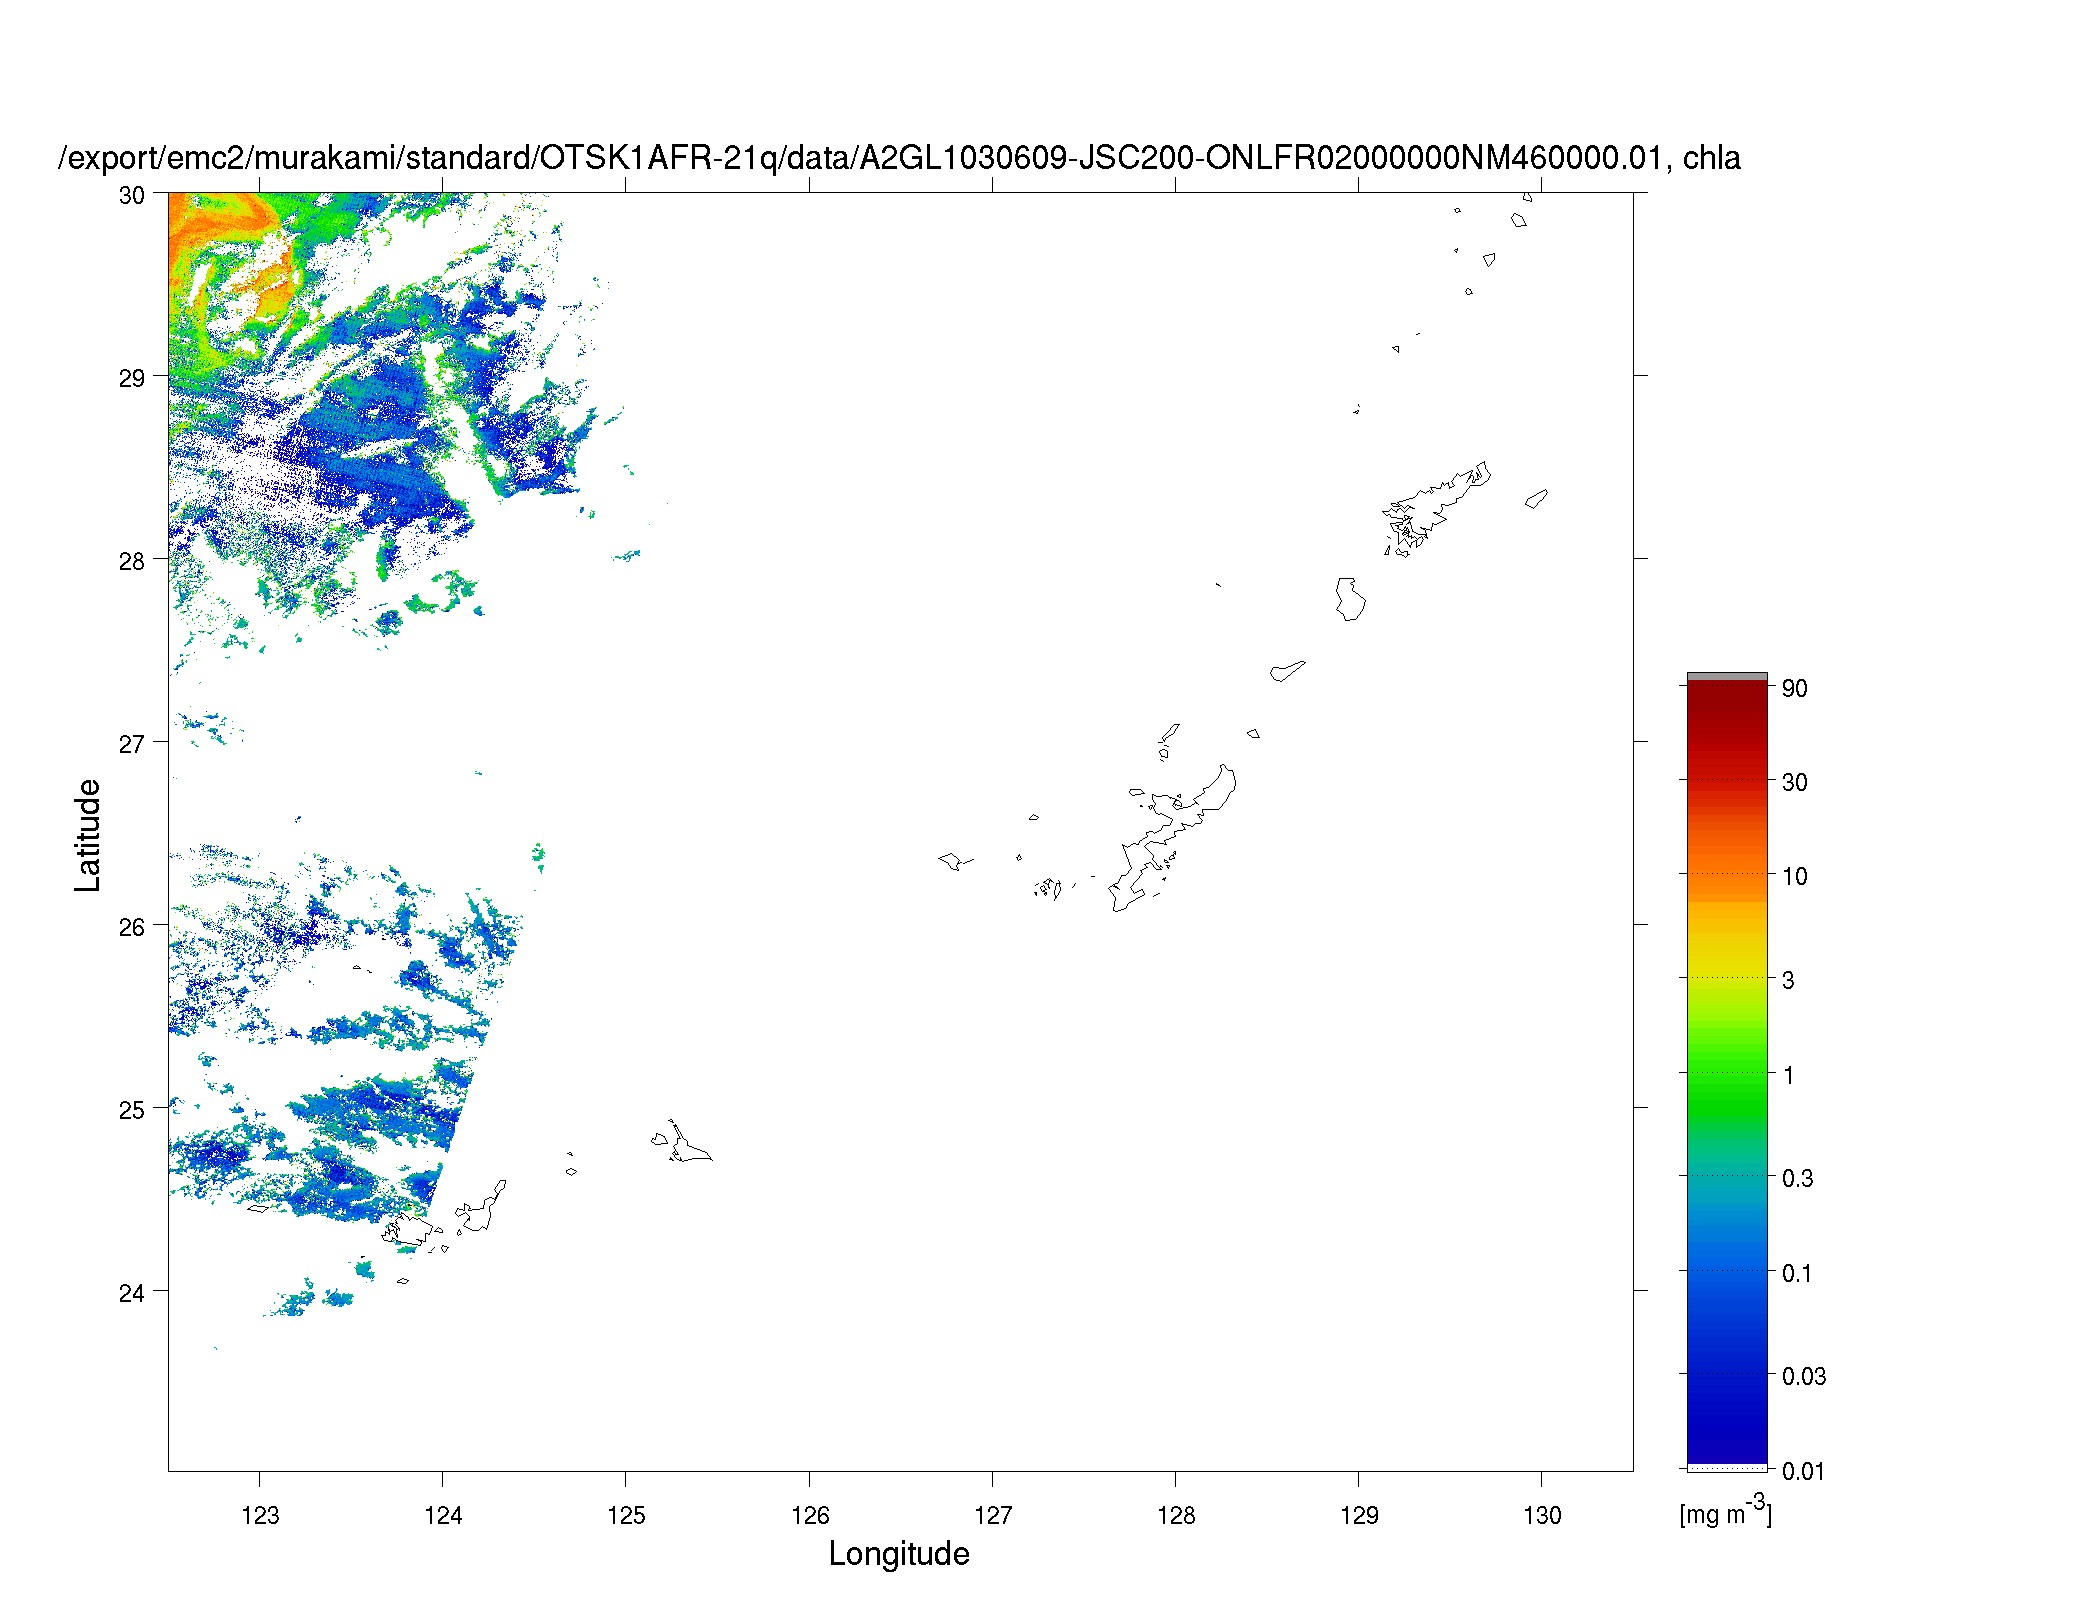Click the latitude tick label 25

point(132,1111)
